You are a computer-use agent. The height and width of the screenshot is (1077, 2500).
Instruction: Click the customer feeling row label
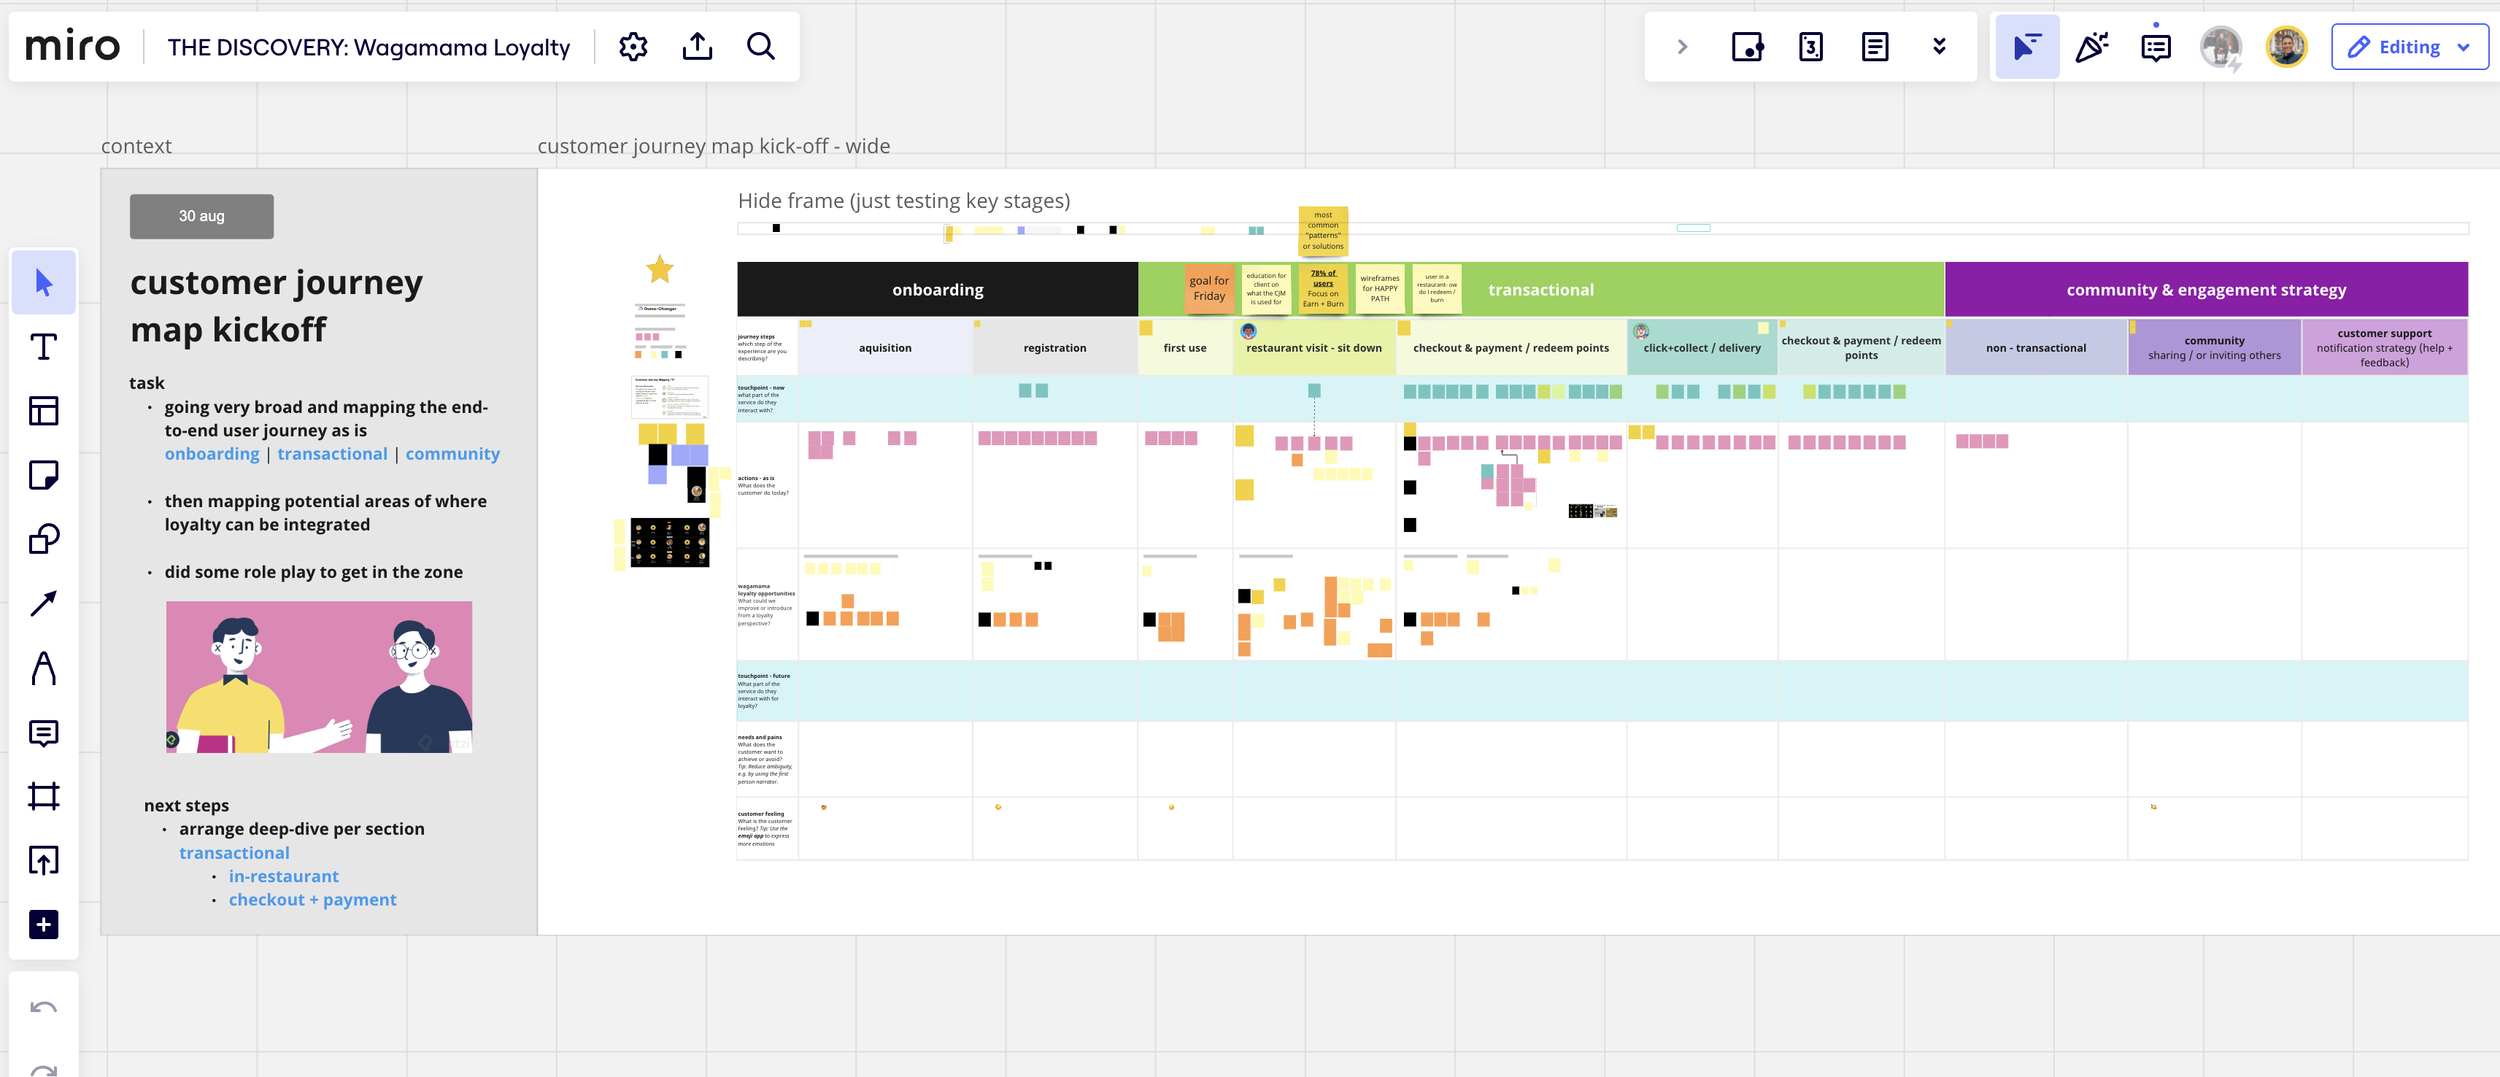click(766, 829)
